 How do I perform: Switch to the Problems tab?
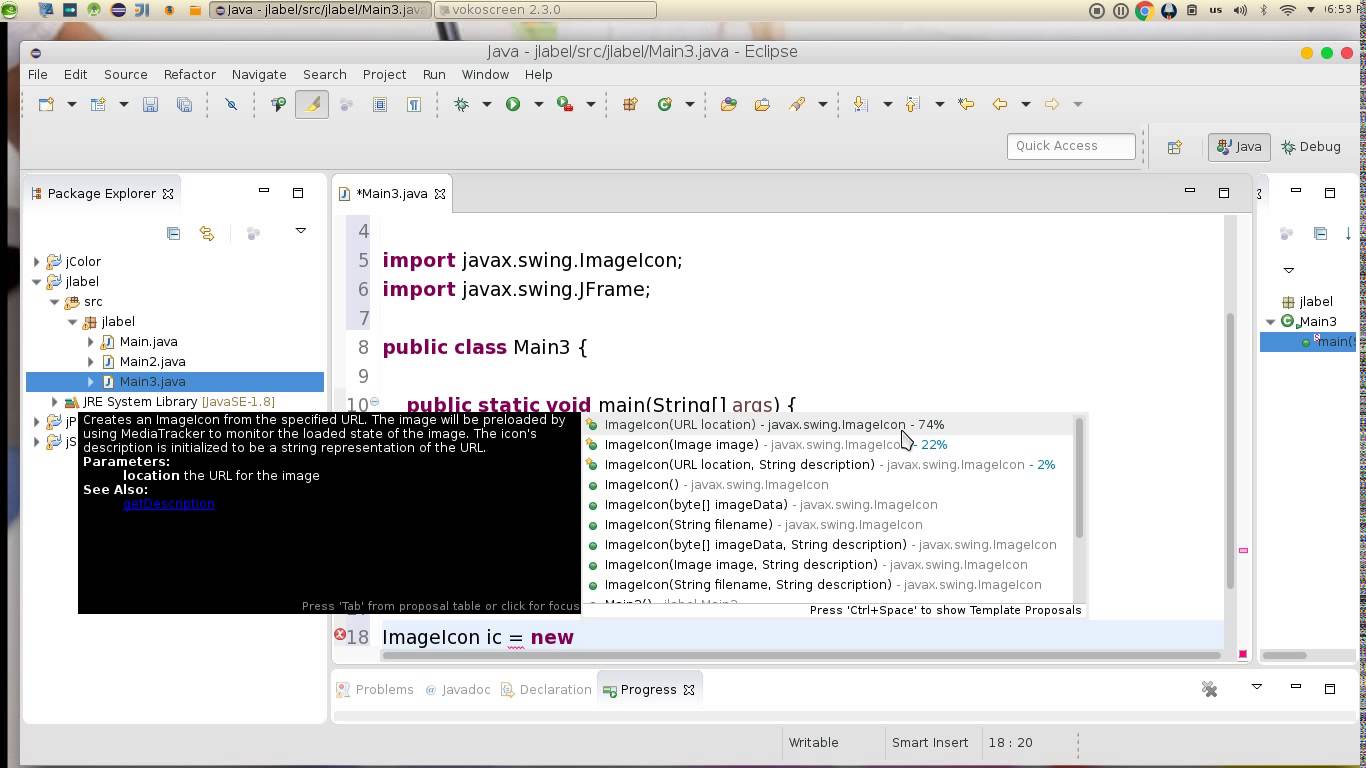coord(375,690)
